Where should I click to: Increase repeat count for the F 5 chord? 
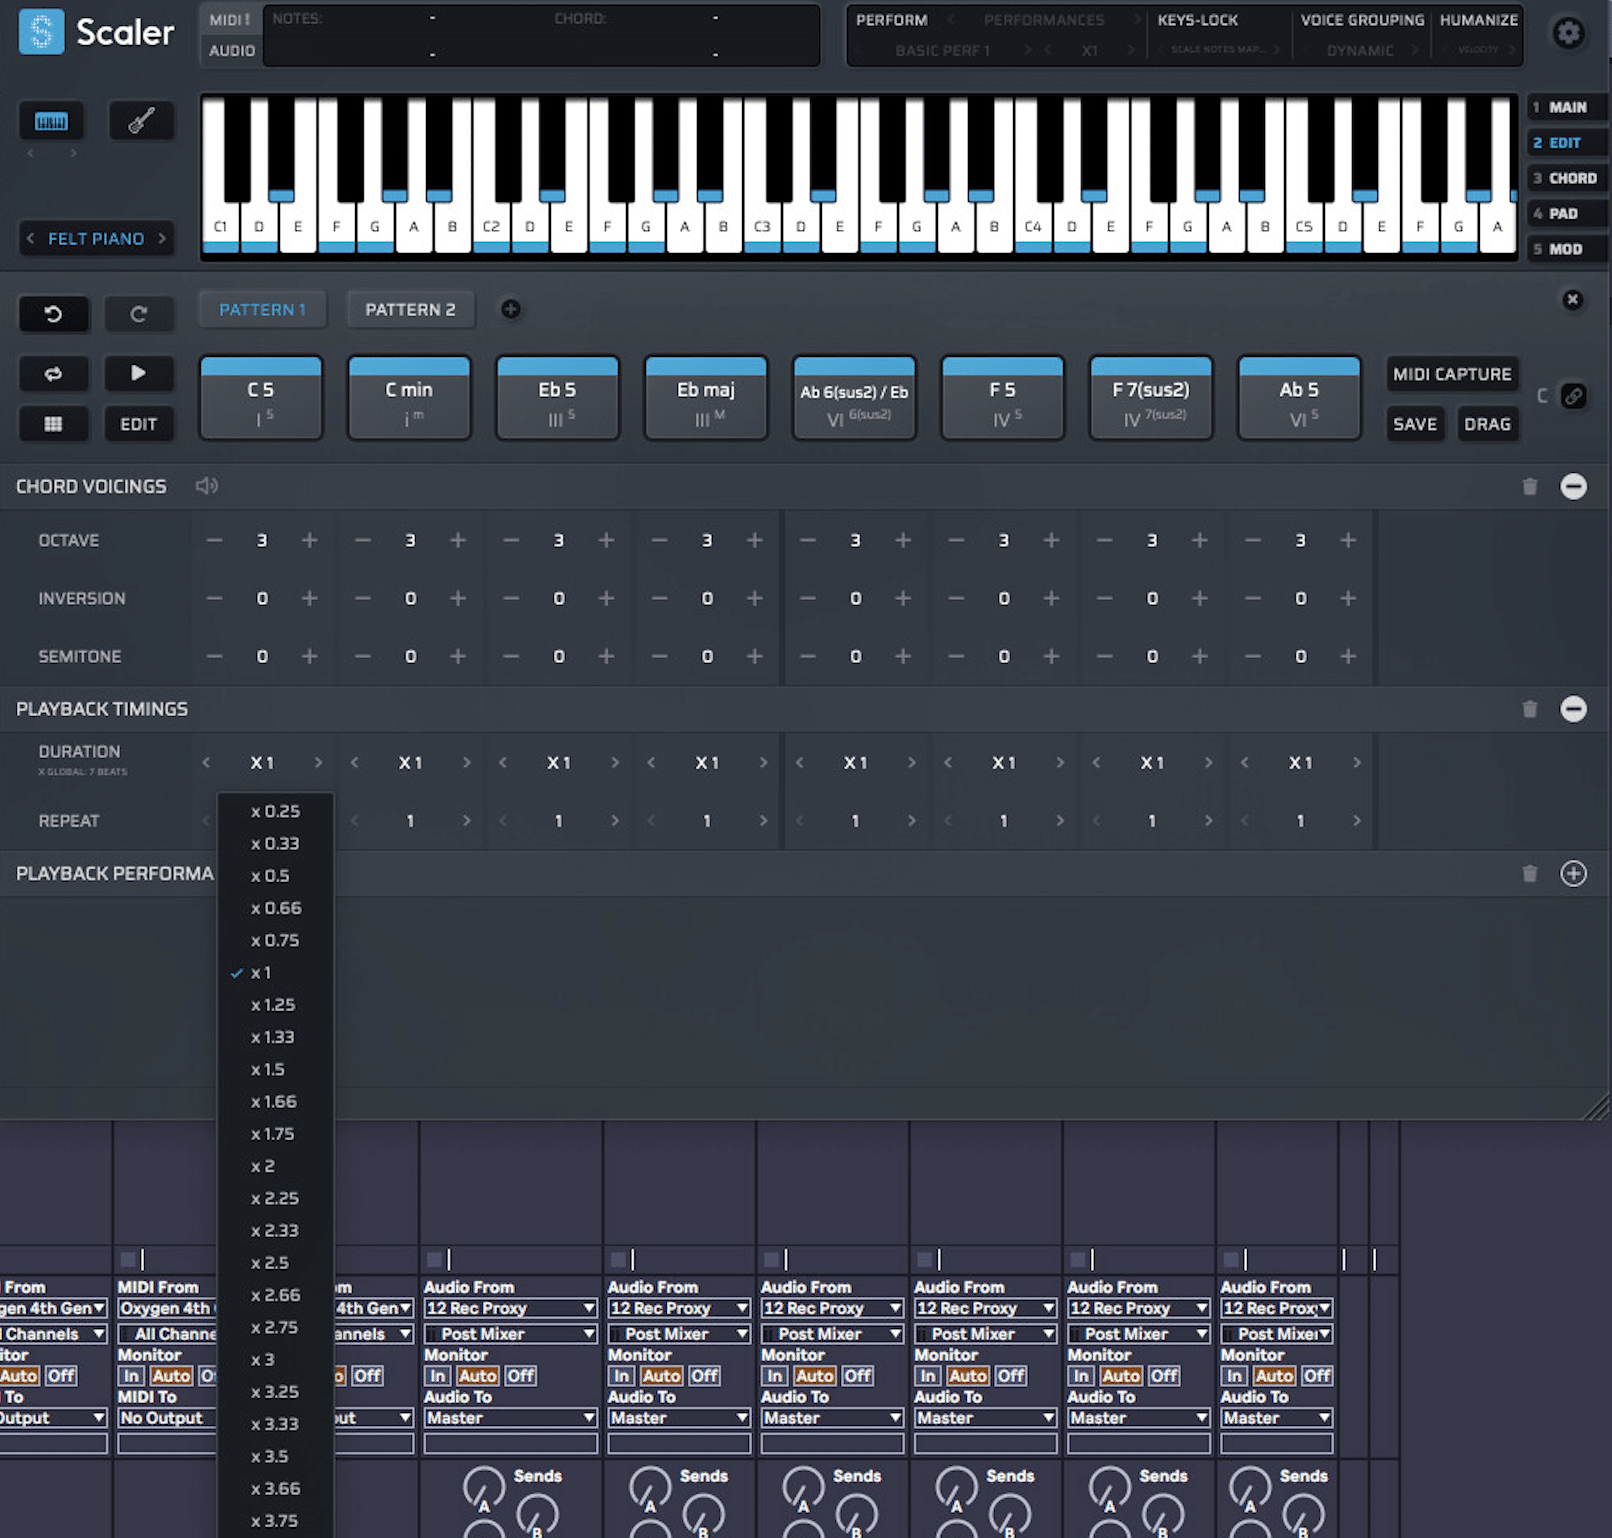point(1060,821)
